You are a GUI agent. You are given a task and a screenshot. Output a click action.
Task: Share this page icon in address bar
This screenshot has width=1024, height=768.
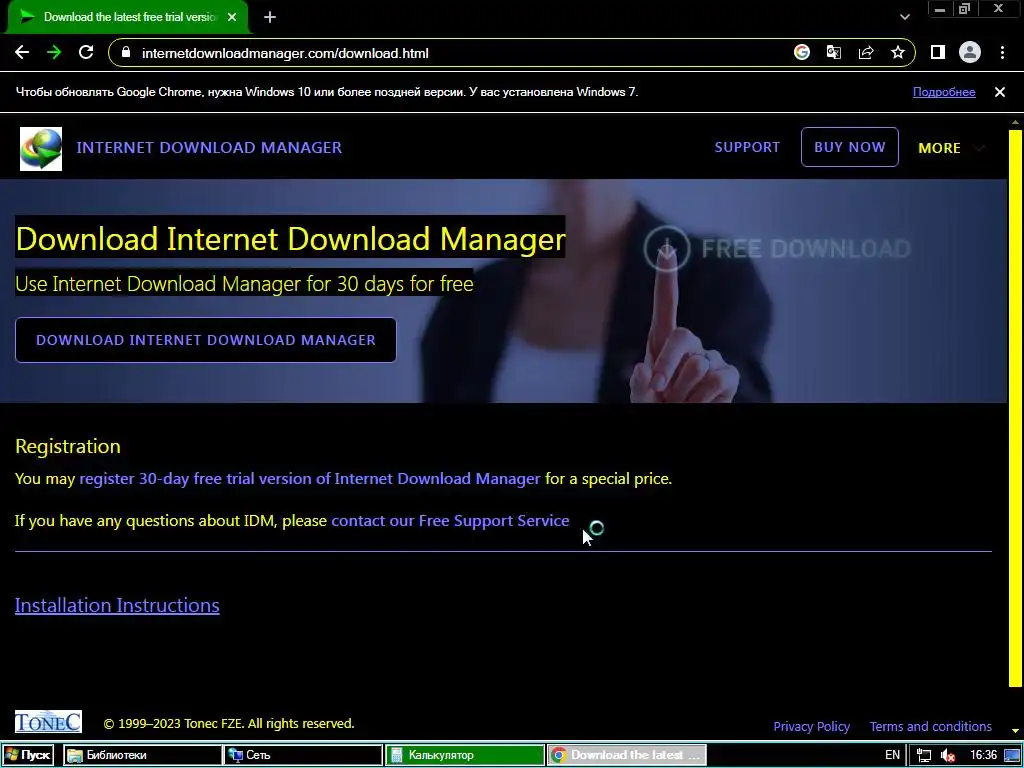click(x=866, y=52)
